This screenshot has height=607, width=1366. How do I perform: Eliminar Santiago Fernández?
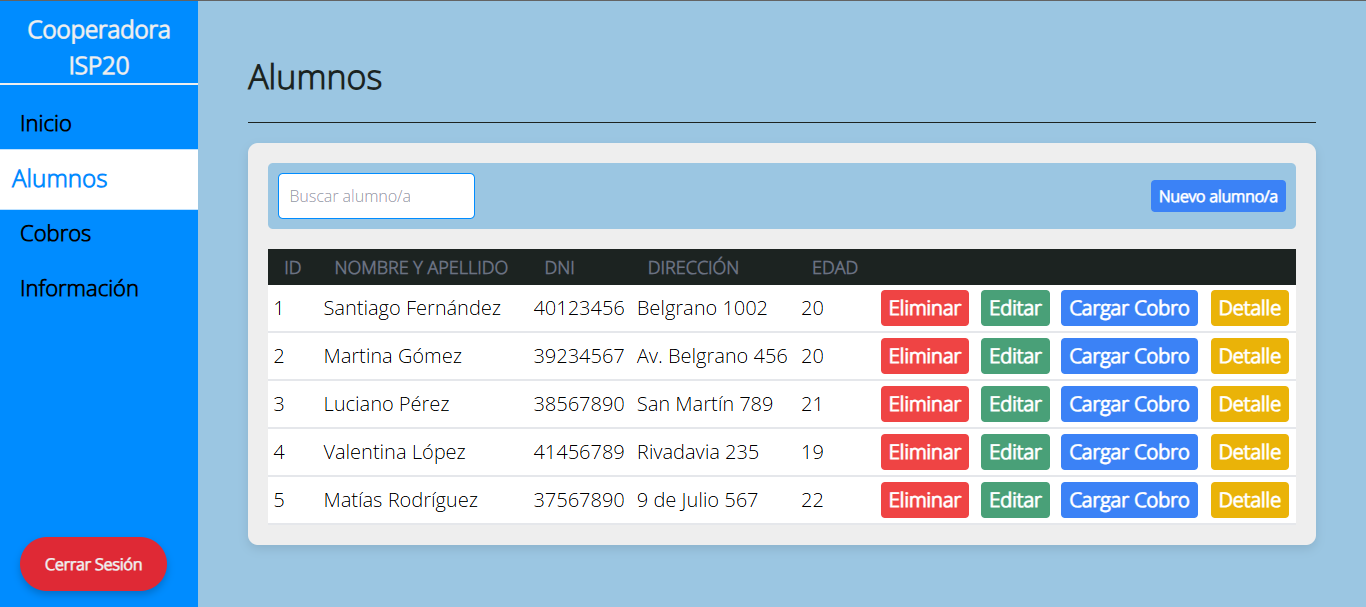pyautogui.click(x=925, y=308)
